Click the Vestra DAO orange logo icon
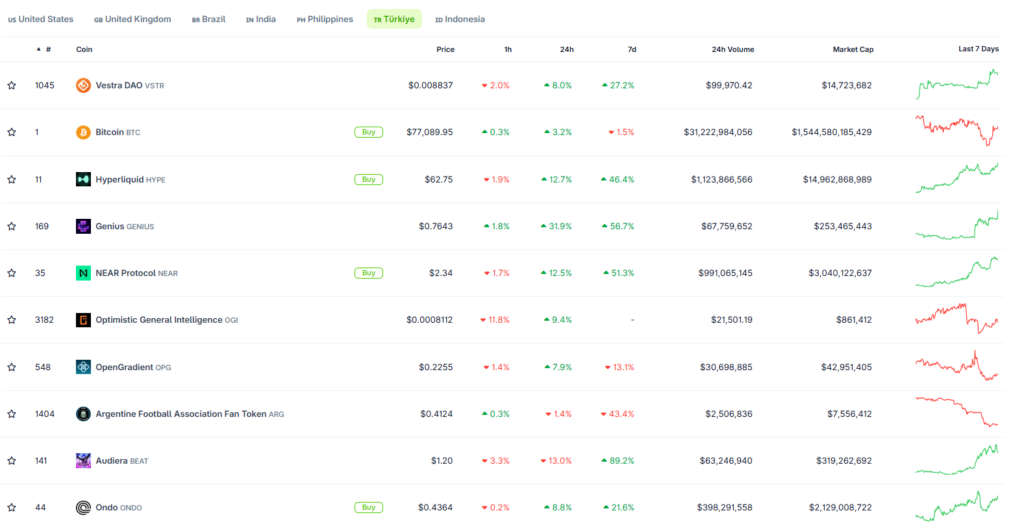 pyautogui.click(x=83, y=85)
